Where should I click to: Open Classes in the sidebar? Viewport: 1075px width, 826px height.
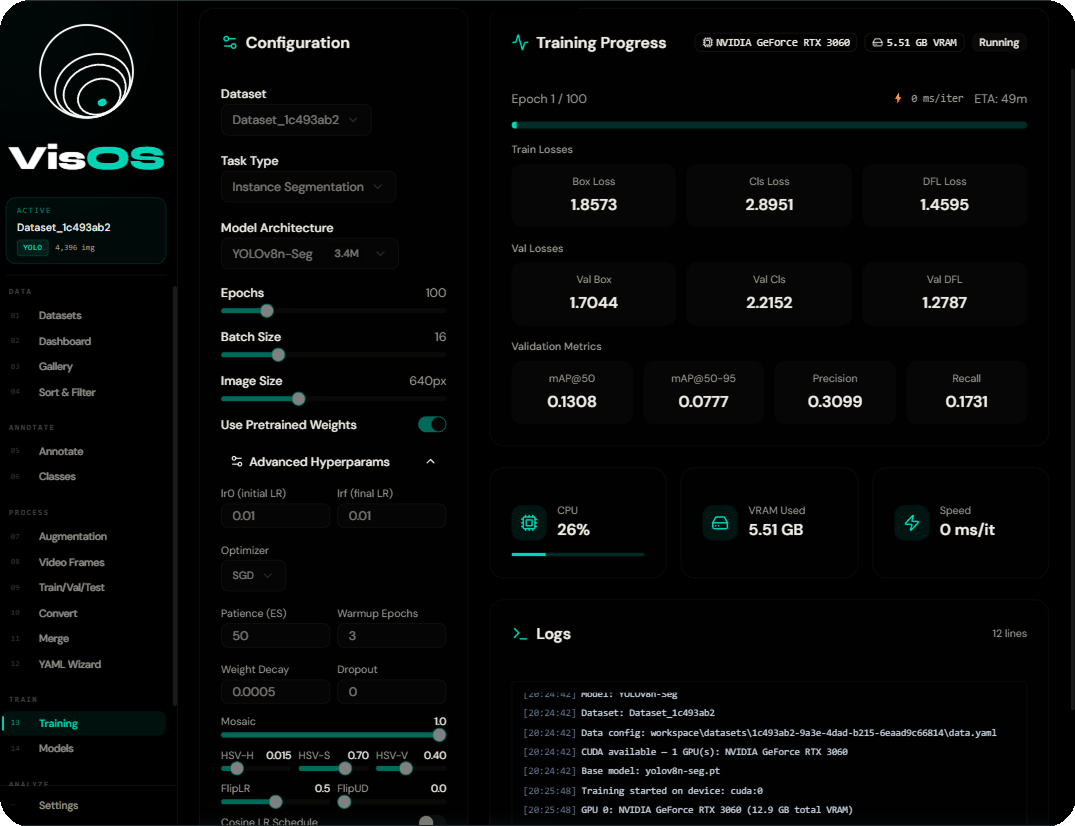pos(57,476)
